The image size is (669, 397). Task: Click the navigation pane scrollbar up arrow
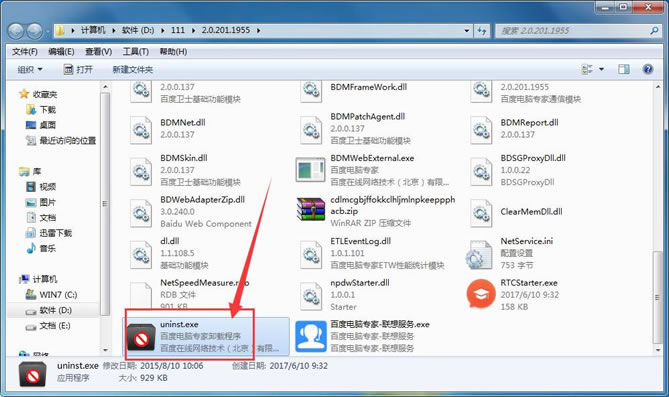(105, 87)
